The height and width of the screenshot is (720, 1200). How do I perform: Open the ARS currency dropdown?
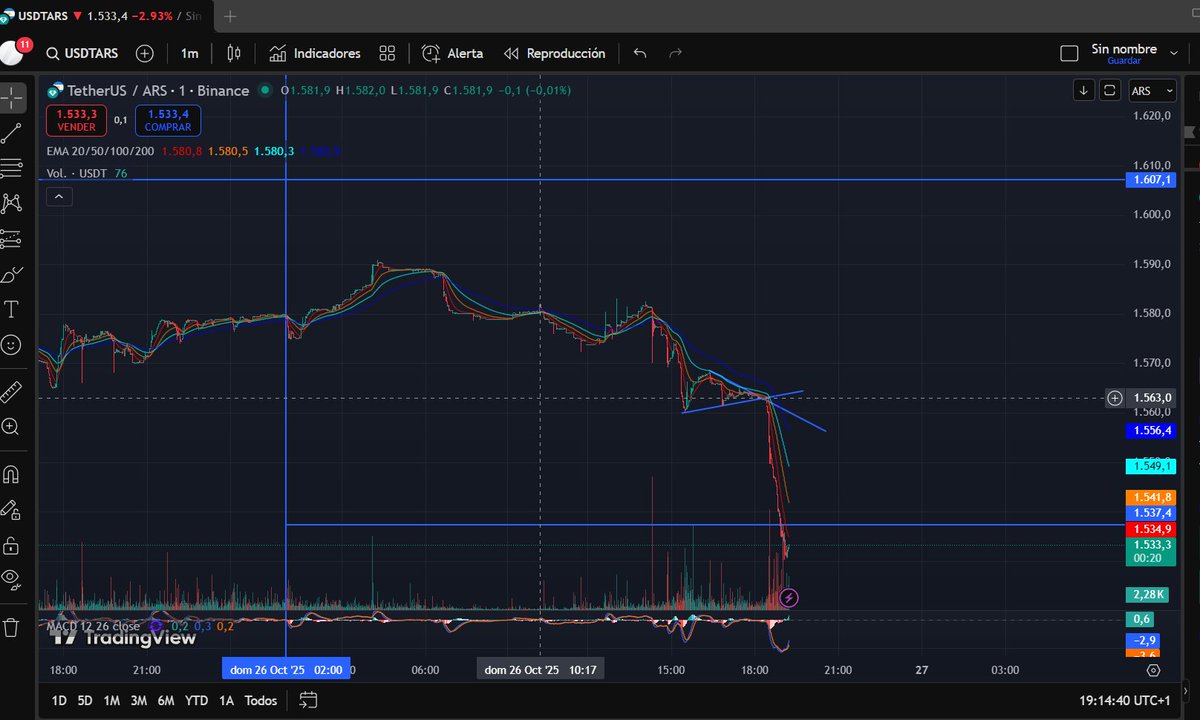point(1151,91)
